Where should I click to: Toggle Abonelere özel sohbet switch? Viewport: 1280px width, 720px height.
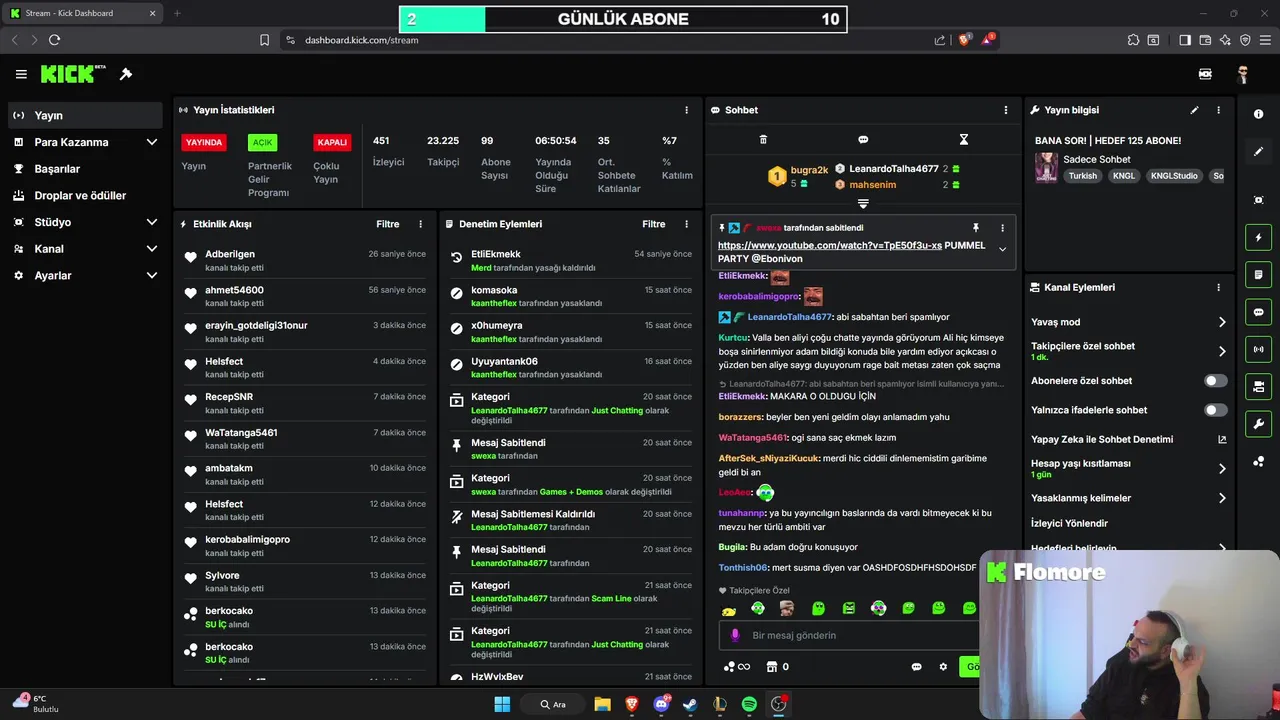coord(1215,381)
